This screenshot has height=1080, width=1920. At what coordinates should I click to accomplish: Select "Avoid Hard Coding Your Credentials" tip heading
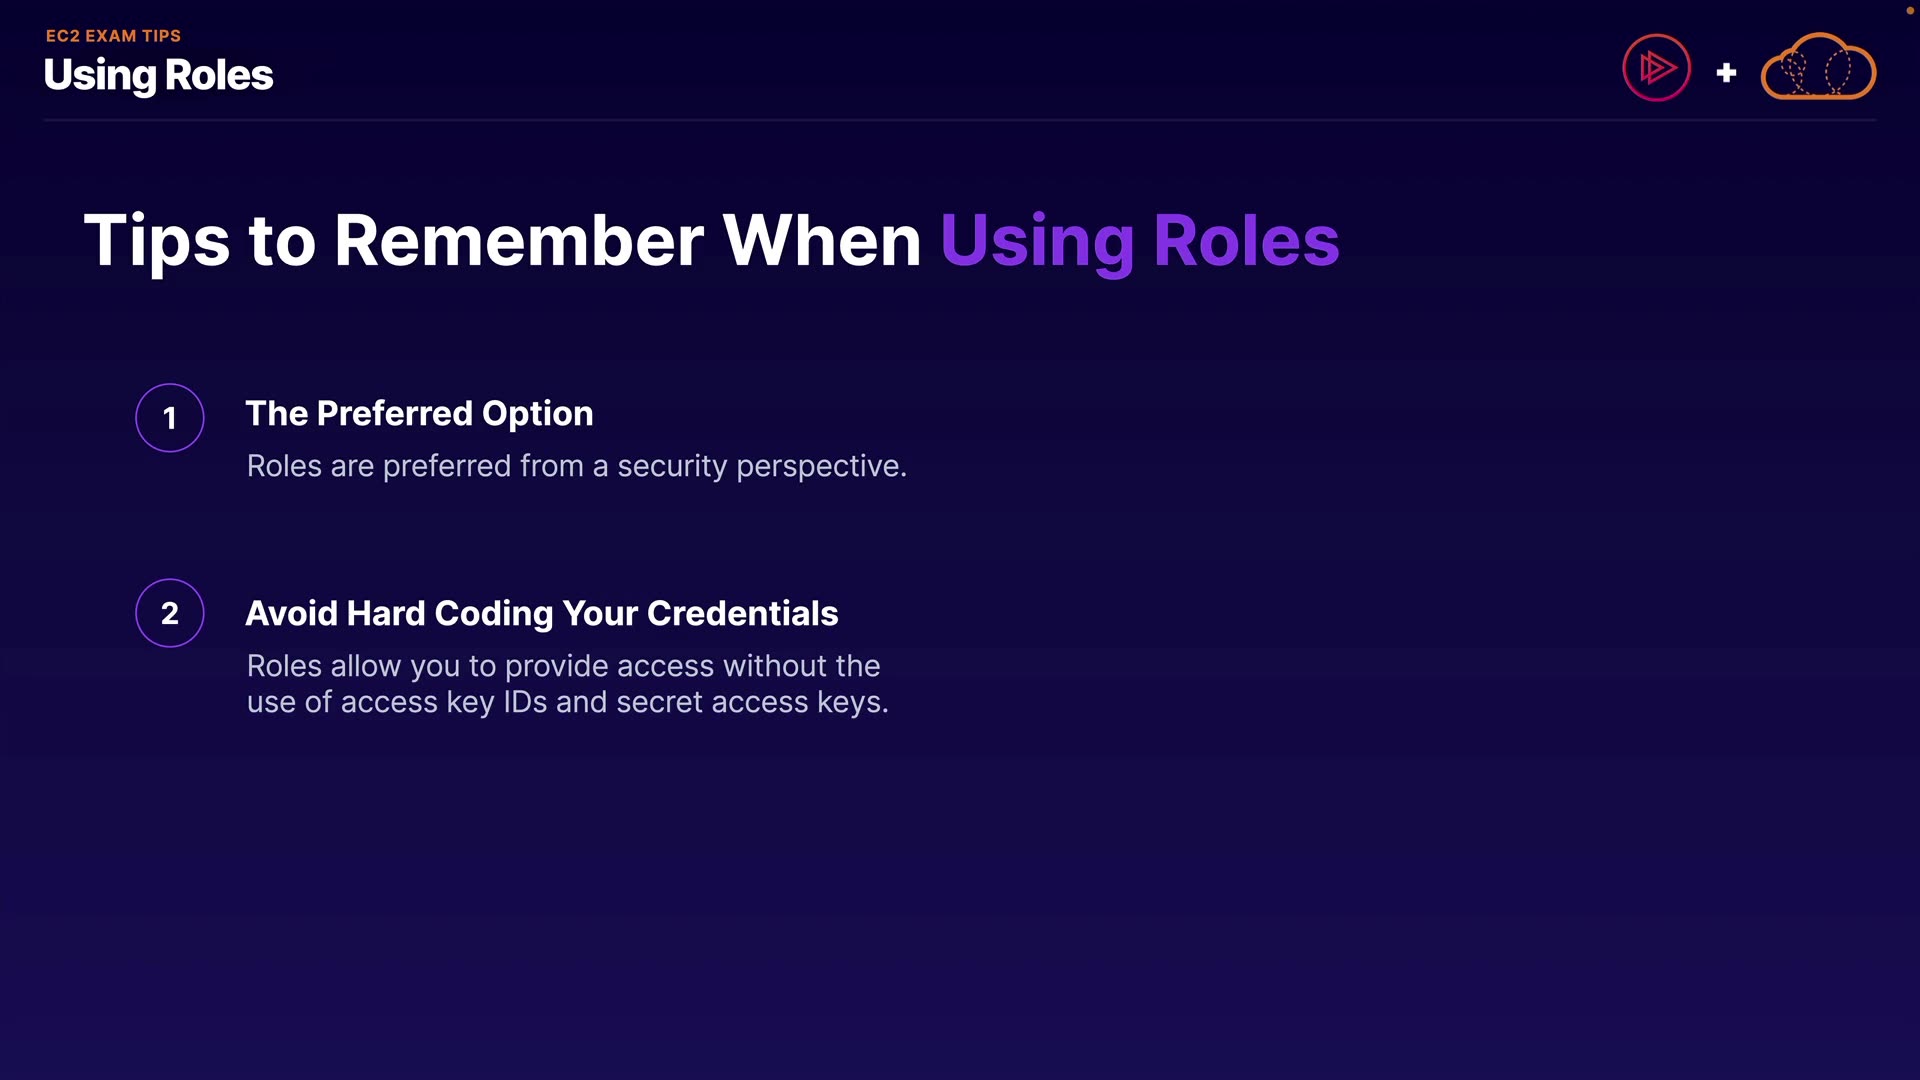541,614
